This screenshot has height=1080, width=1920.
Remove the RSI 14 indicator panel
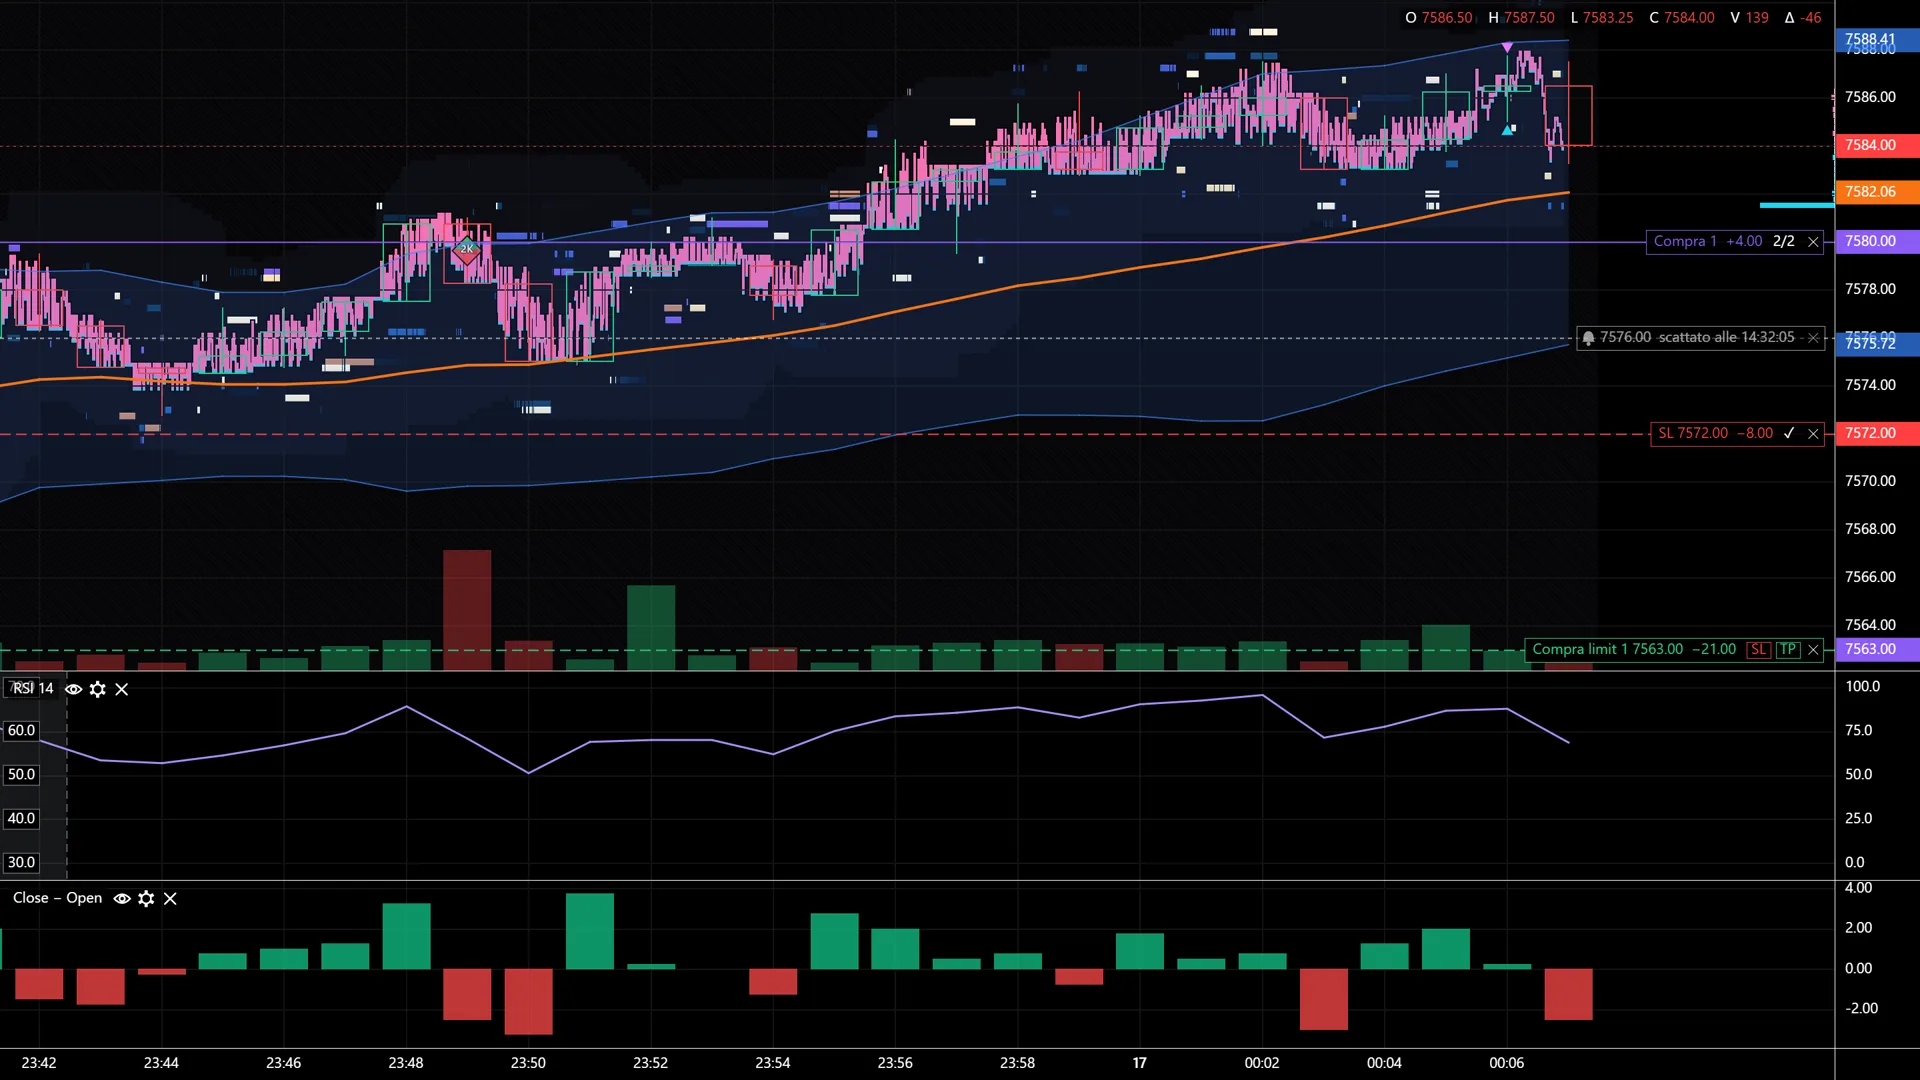tap(122, 689)
